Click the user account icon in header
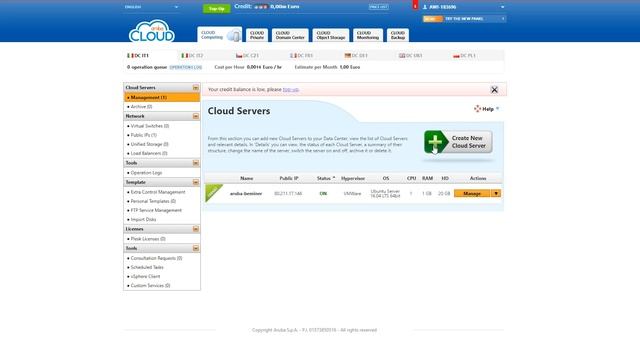Image resolution: width=640 pixels, height=360 pixels. 425,7
